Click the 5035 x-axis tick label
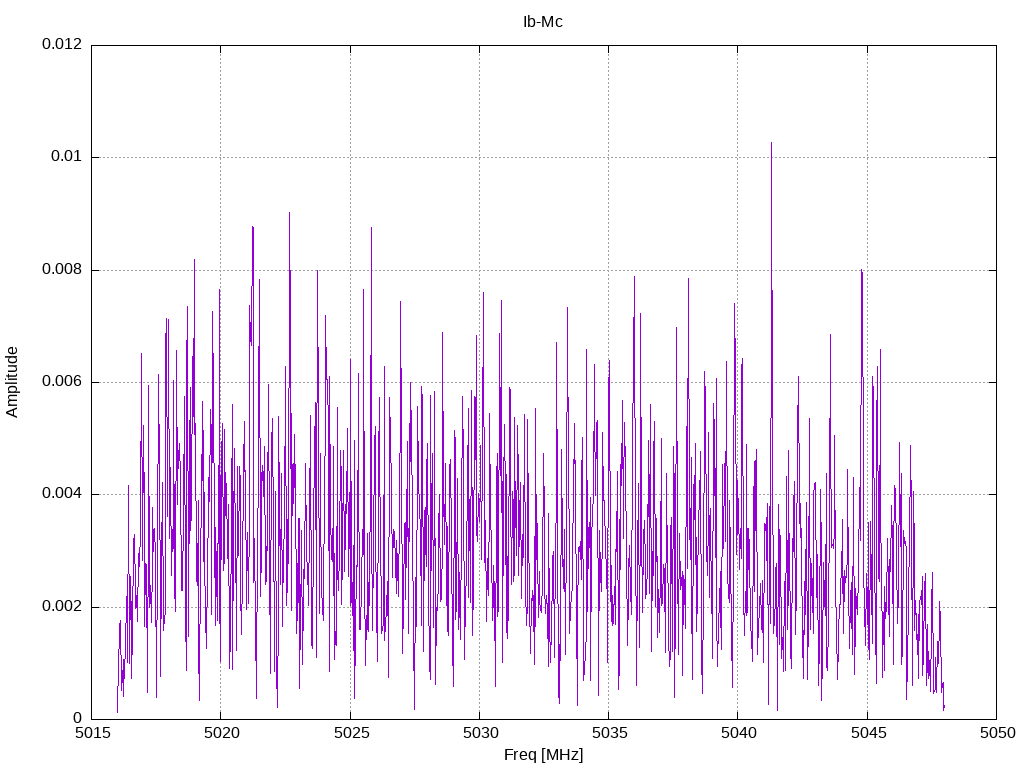This screenshot has width=1024, height=768. click(609, 733)
